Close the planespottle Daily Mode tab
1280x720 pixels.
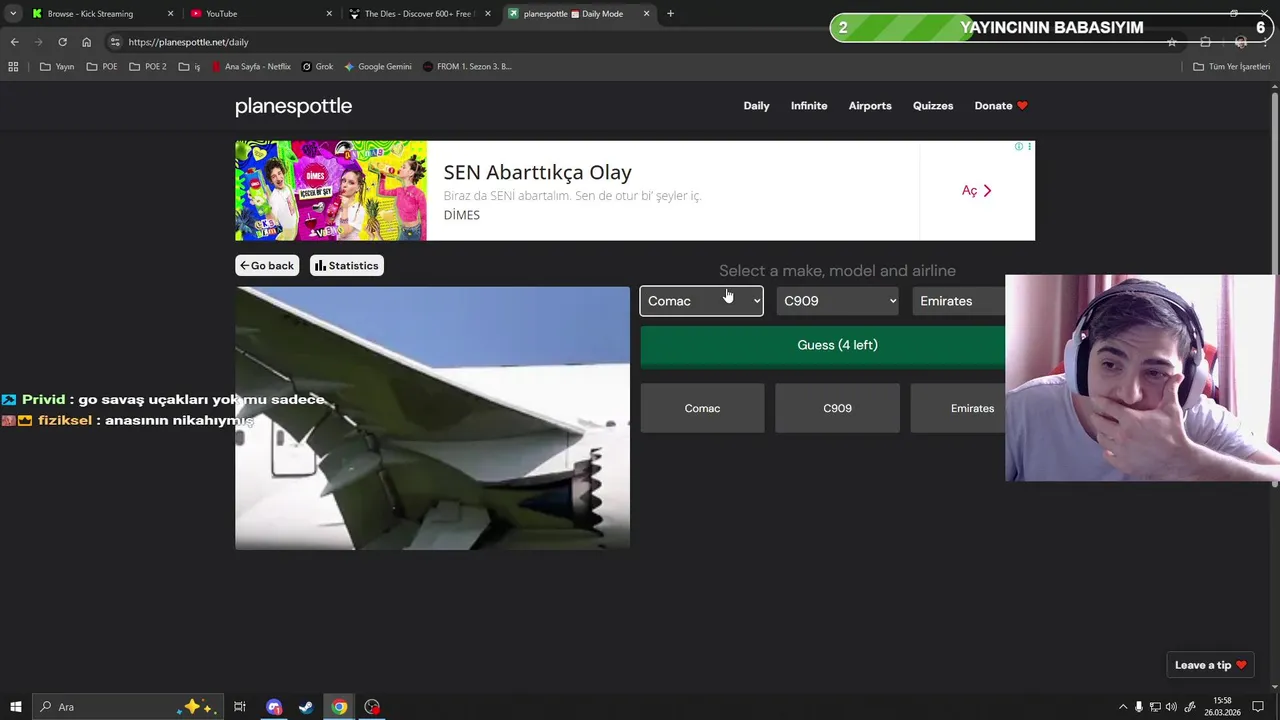click(646, 14)
